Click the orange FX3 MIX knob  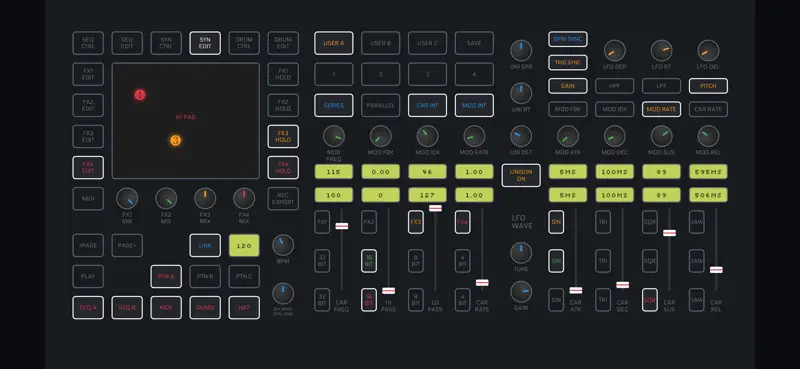click(x=205, y=199)
